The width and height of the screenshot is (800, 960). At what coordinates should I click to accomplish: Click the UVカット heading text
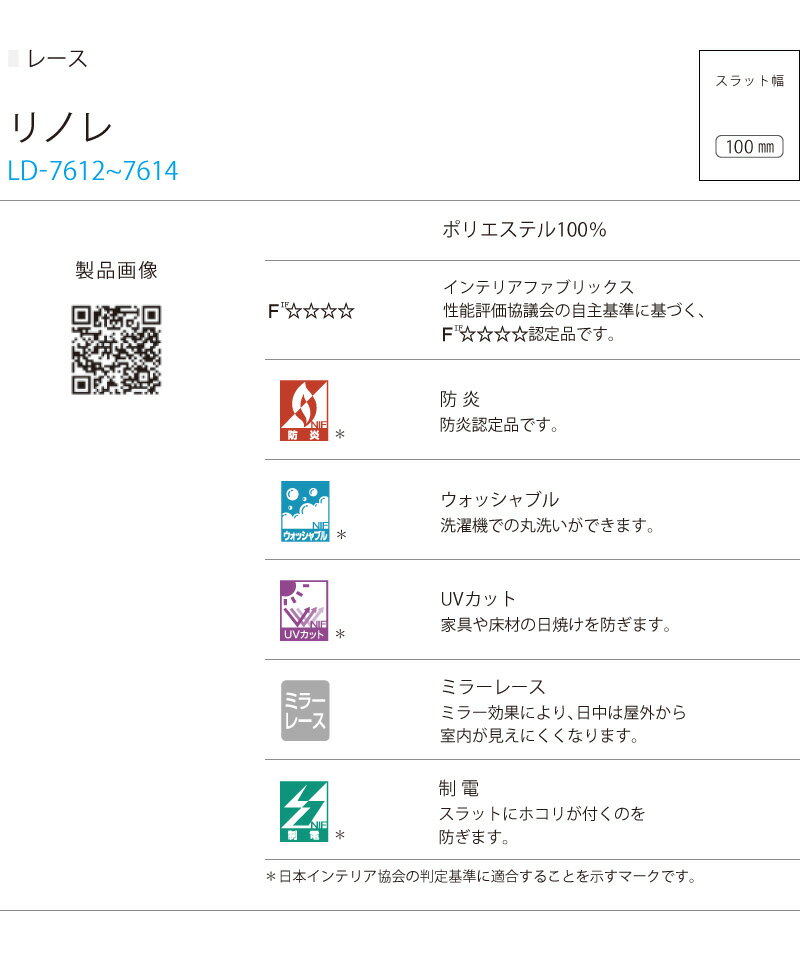[478, 599]
